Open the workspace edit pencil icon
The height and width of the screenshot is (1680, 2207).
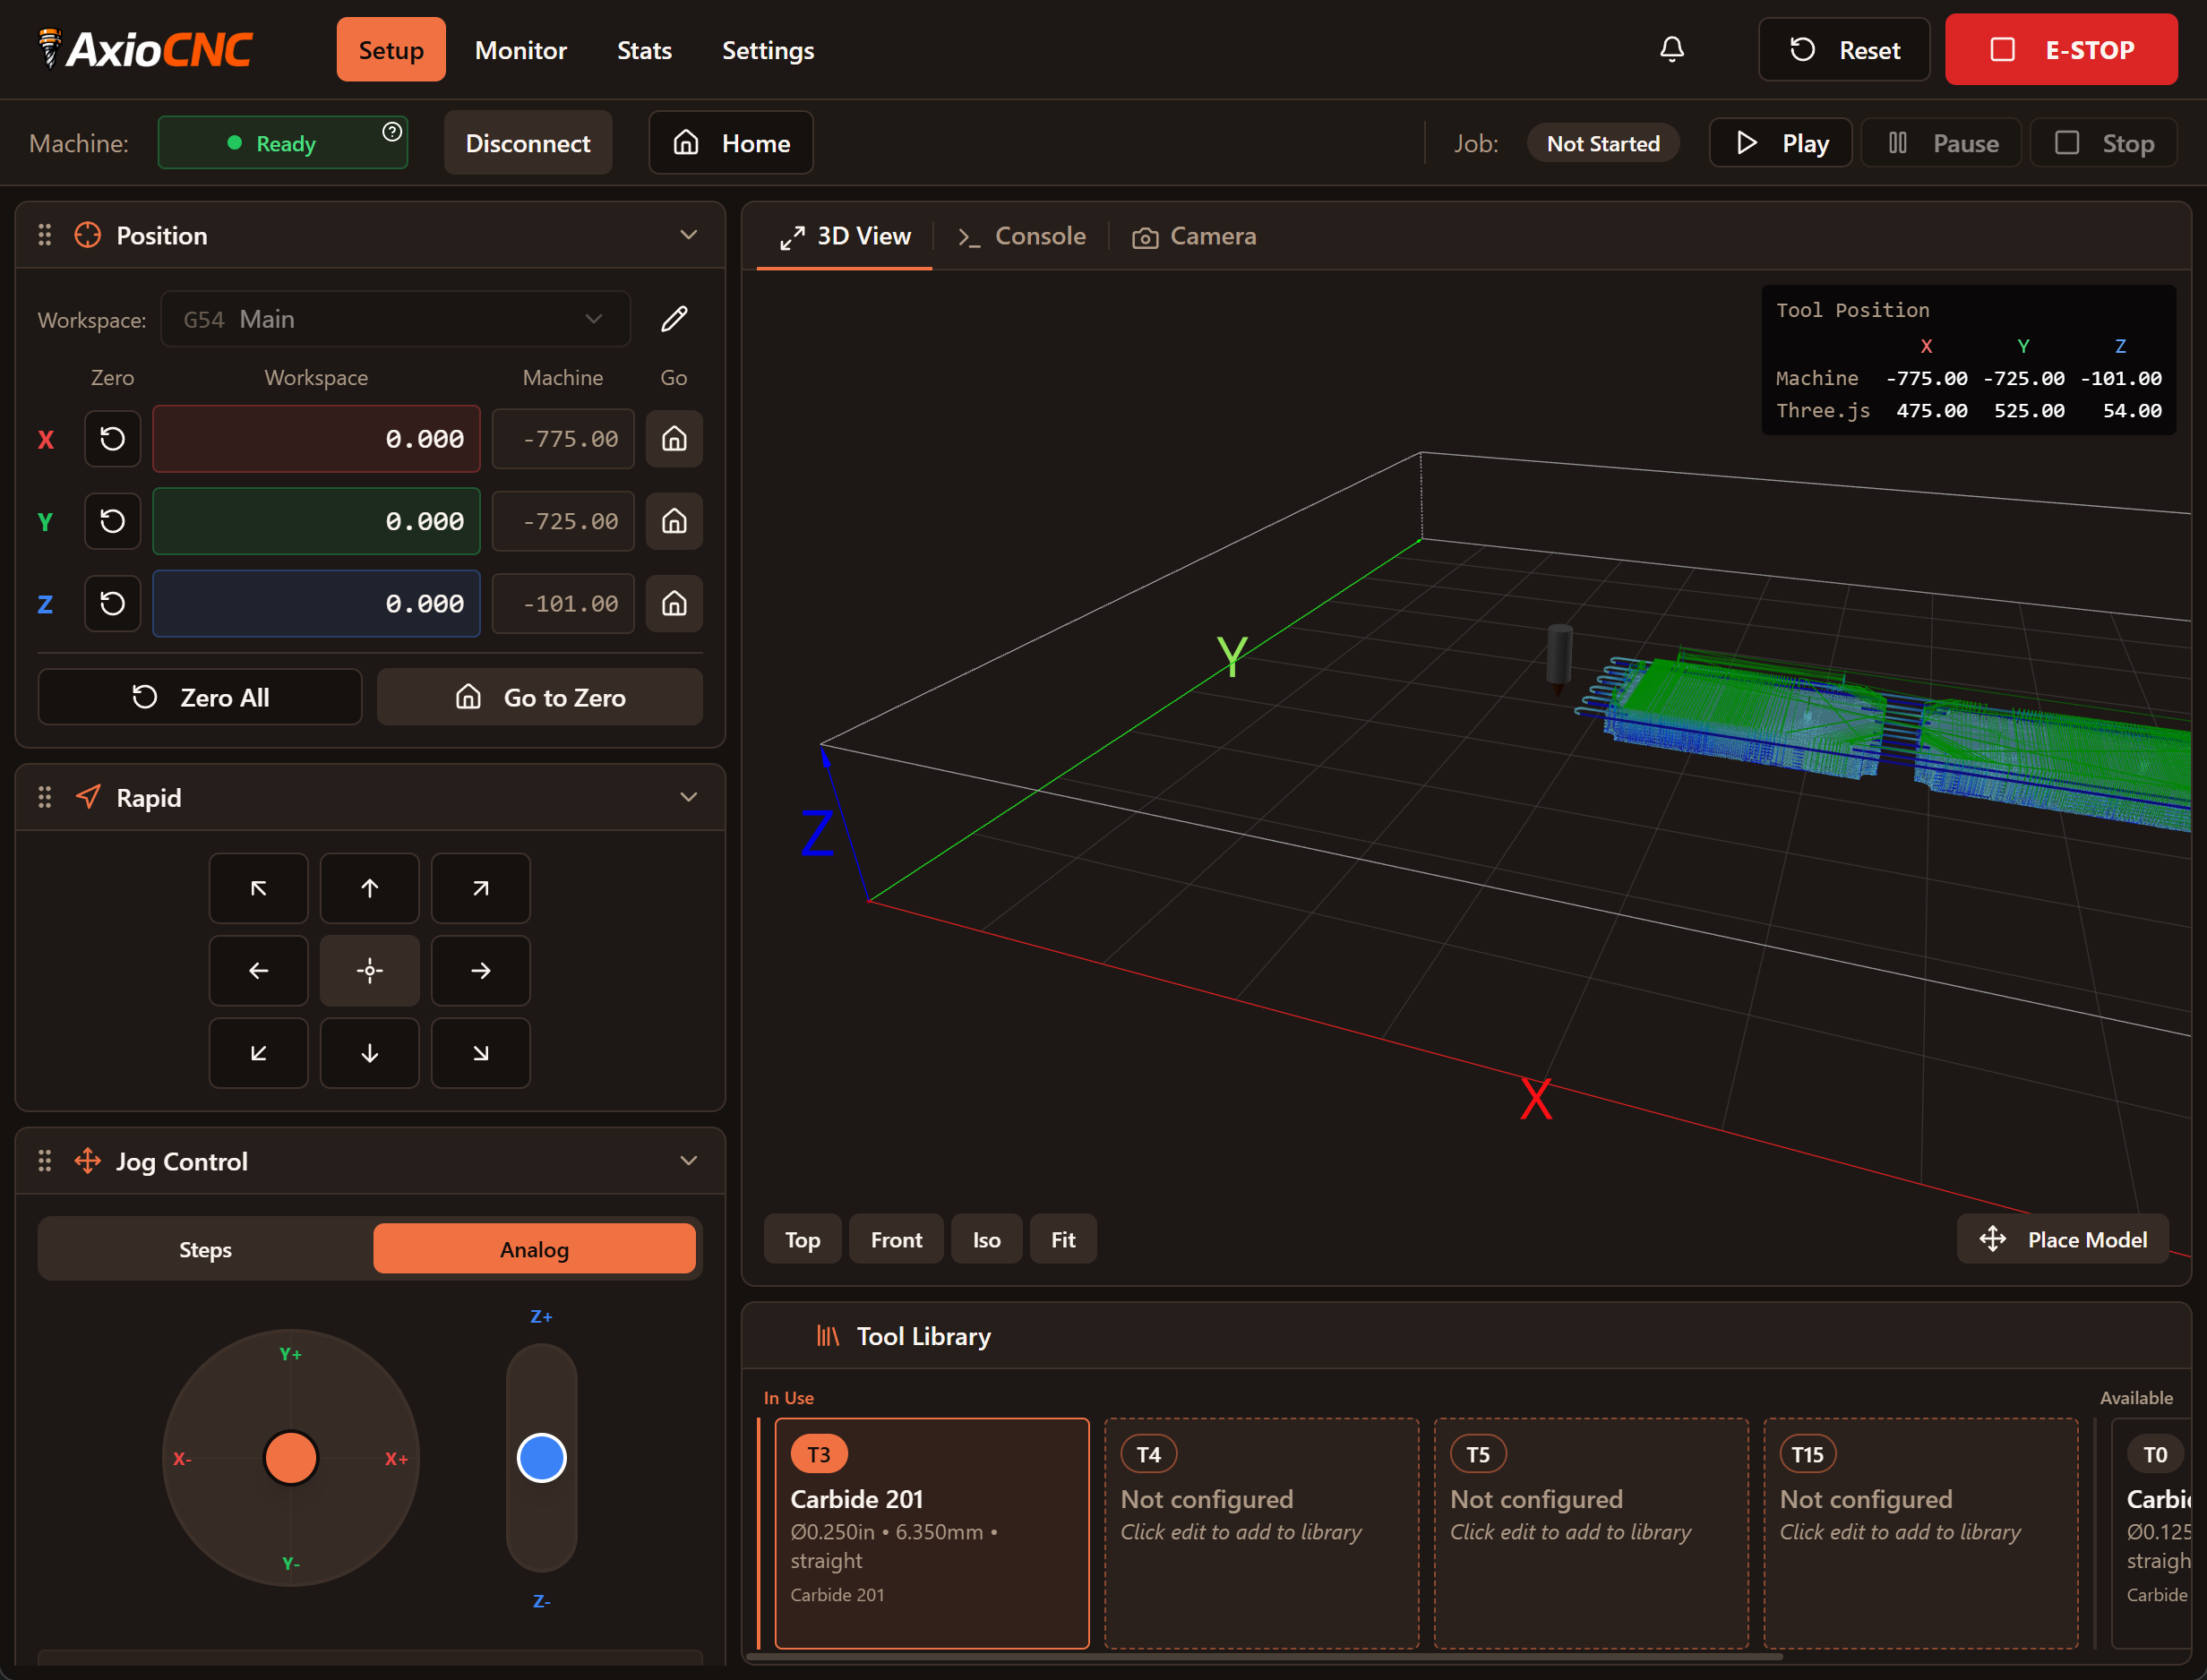click(674, 318)
